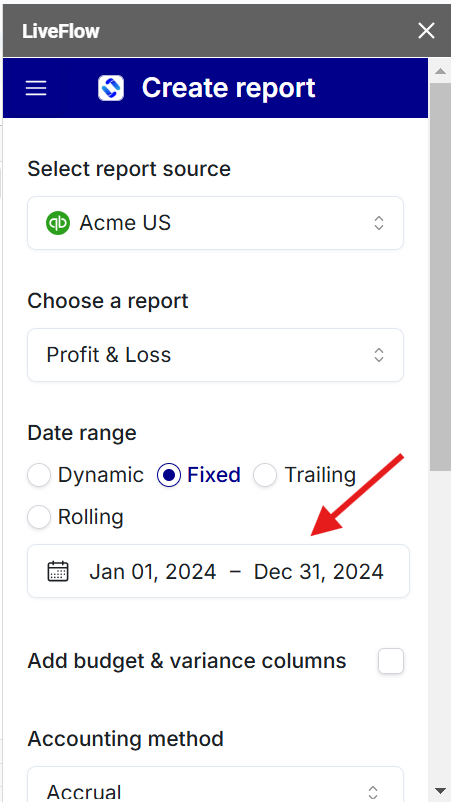Click the scrollbar up arrow

coord(440,71)
